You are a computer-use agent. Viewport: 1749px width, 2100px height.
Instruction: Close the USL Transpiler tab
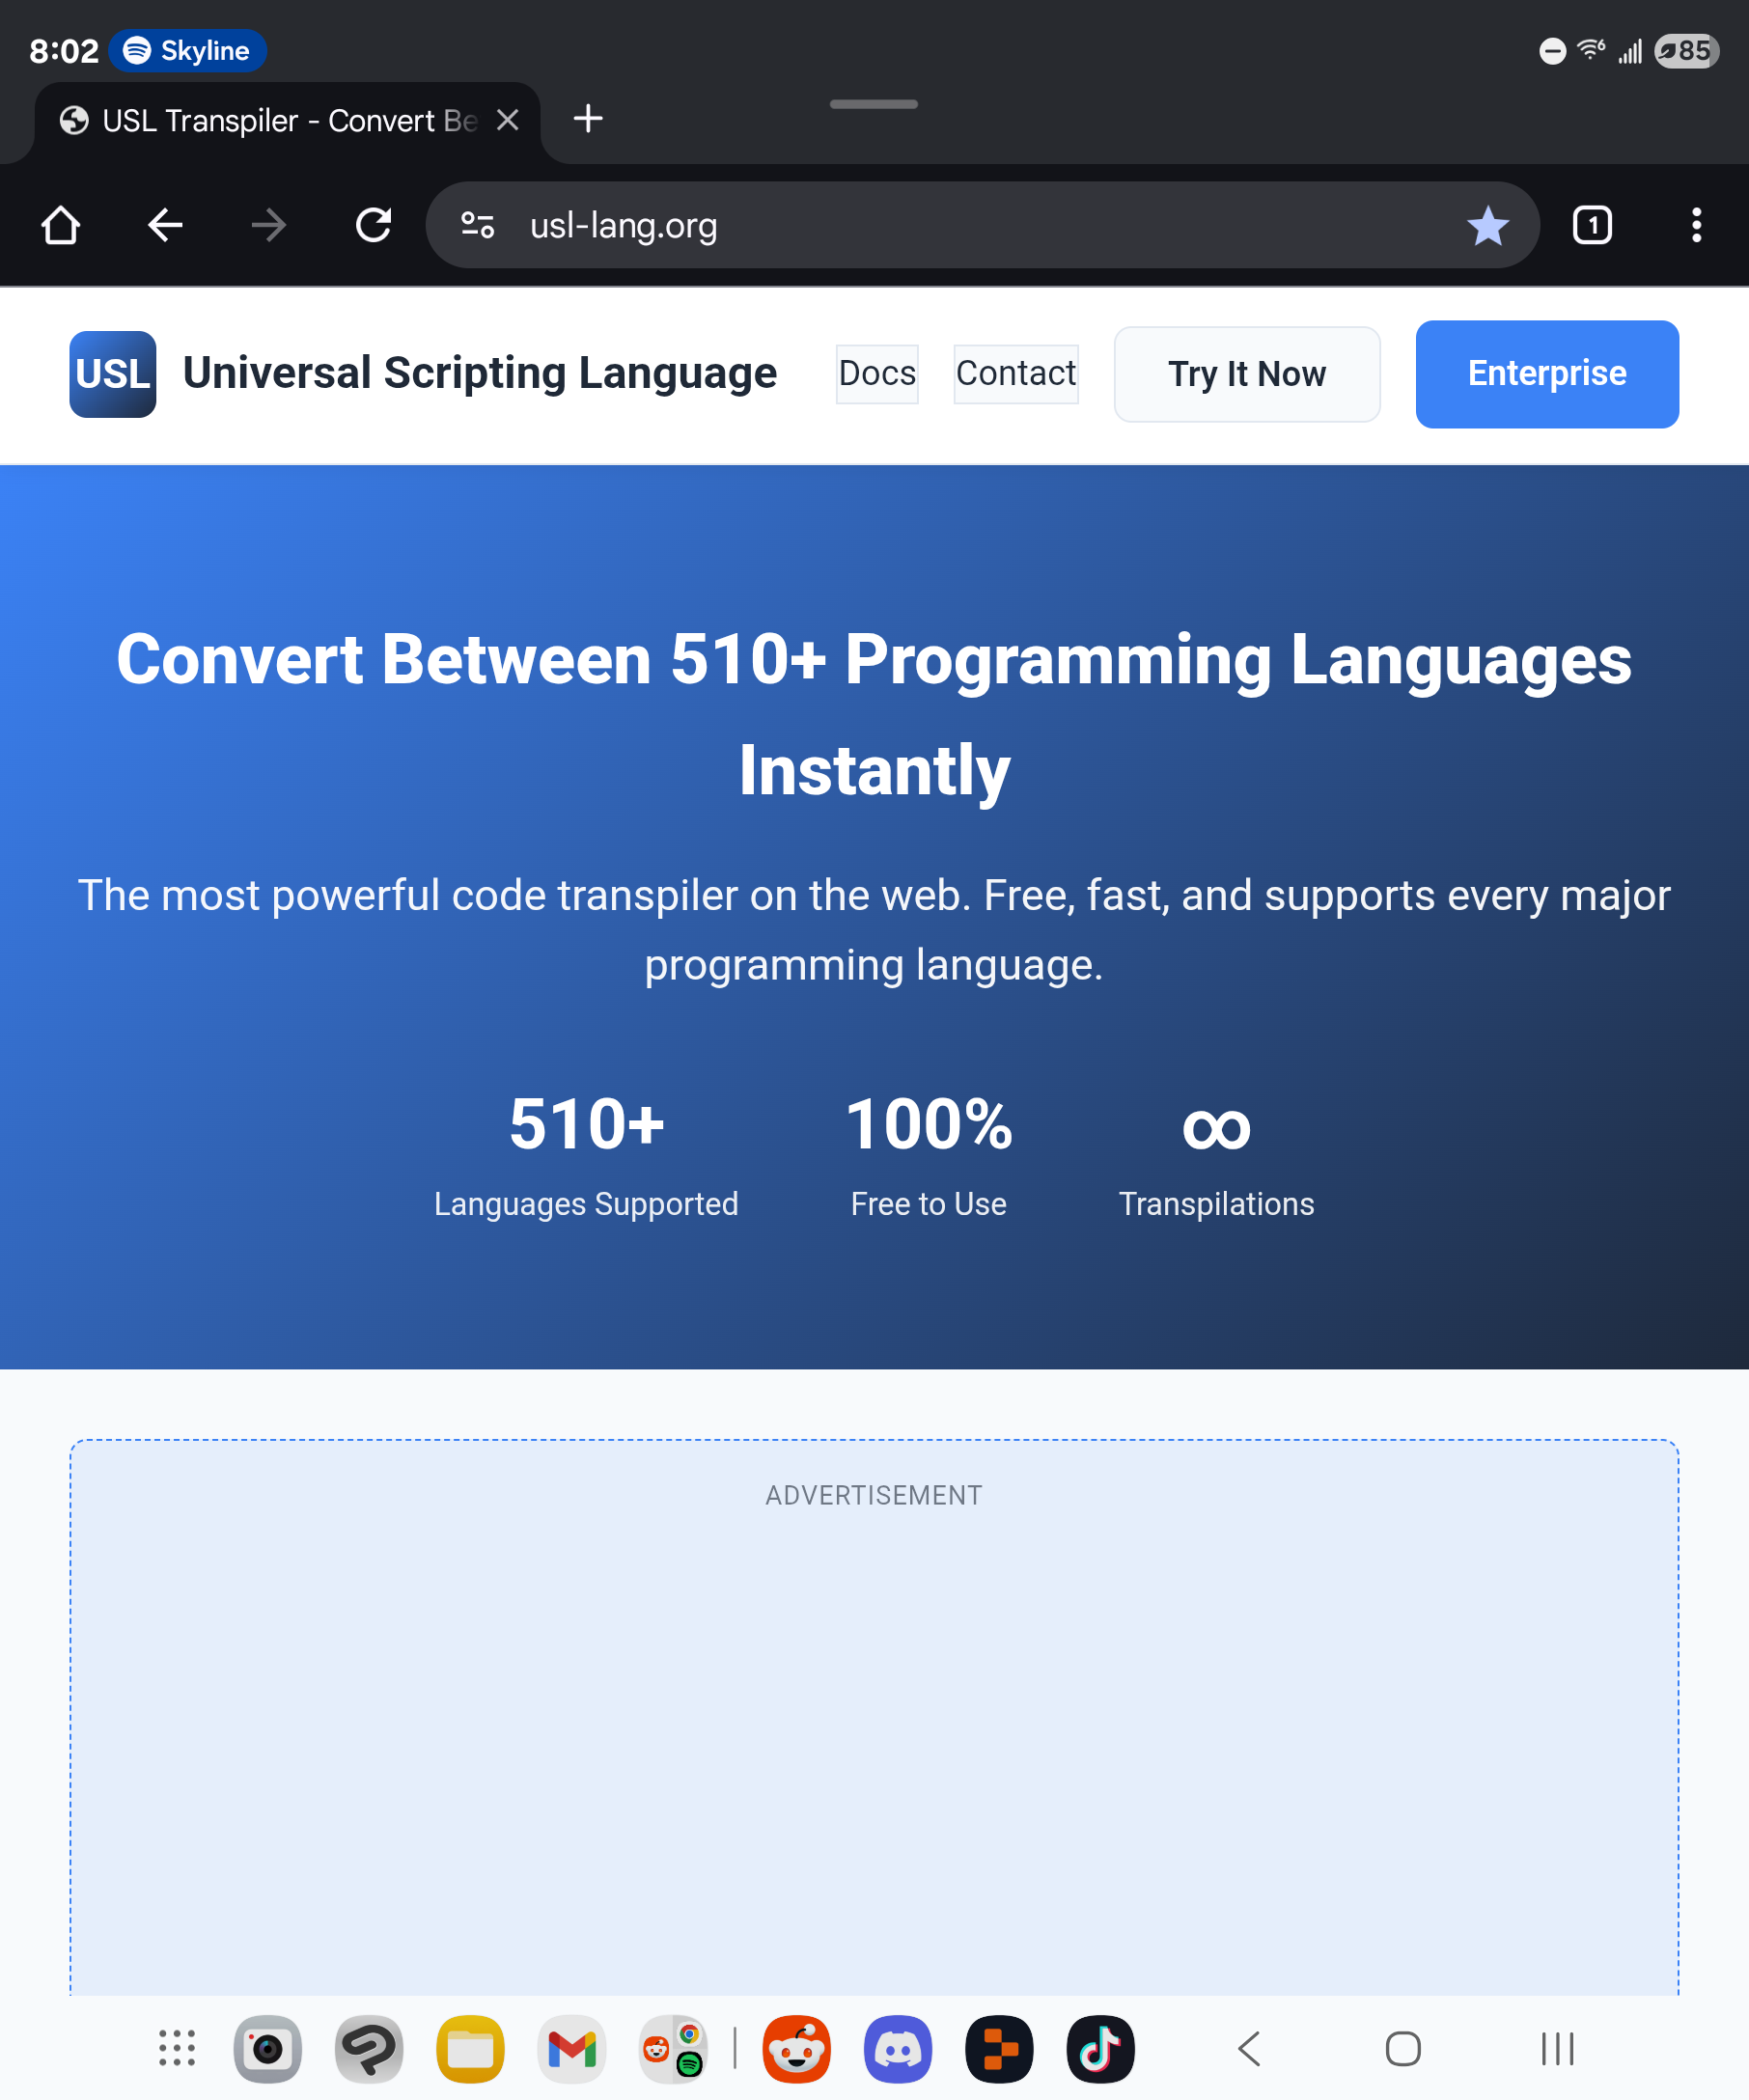pyautogui.click(x=508, y=120)
